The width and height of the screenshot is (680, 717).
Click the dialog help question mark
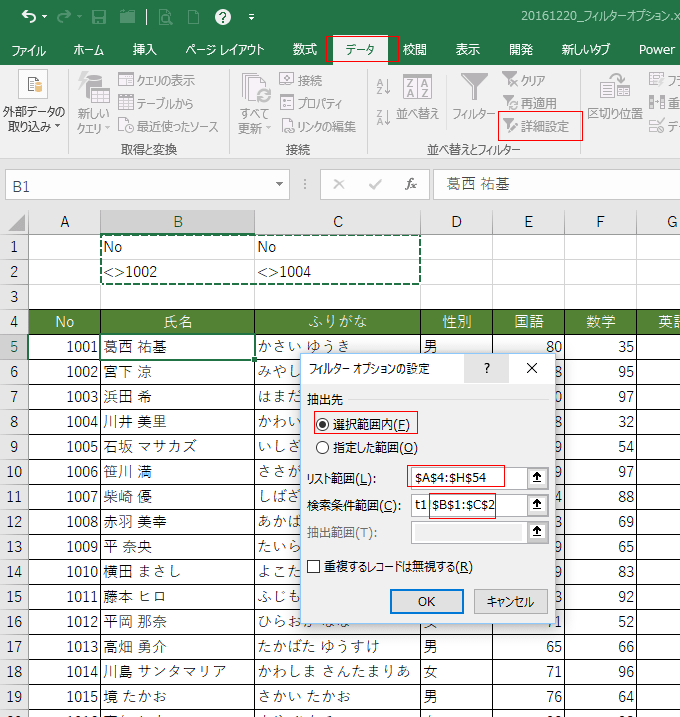coord(487,368)
